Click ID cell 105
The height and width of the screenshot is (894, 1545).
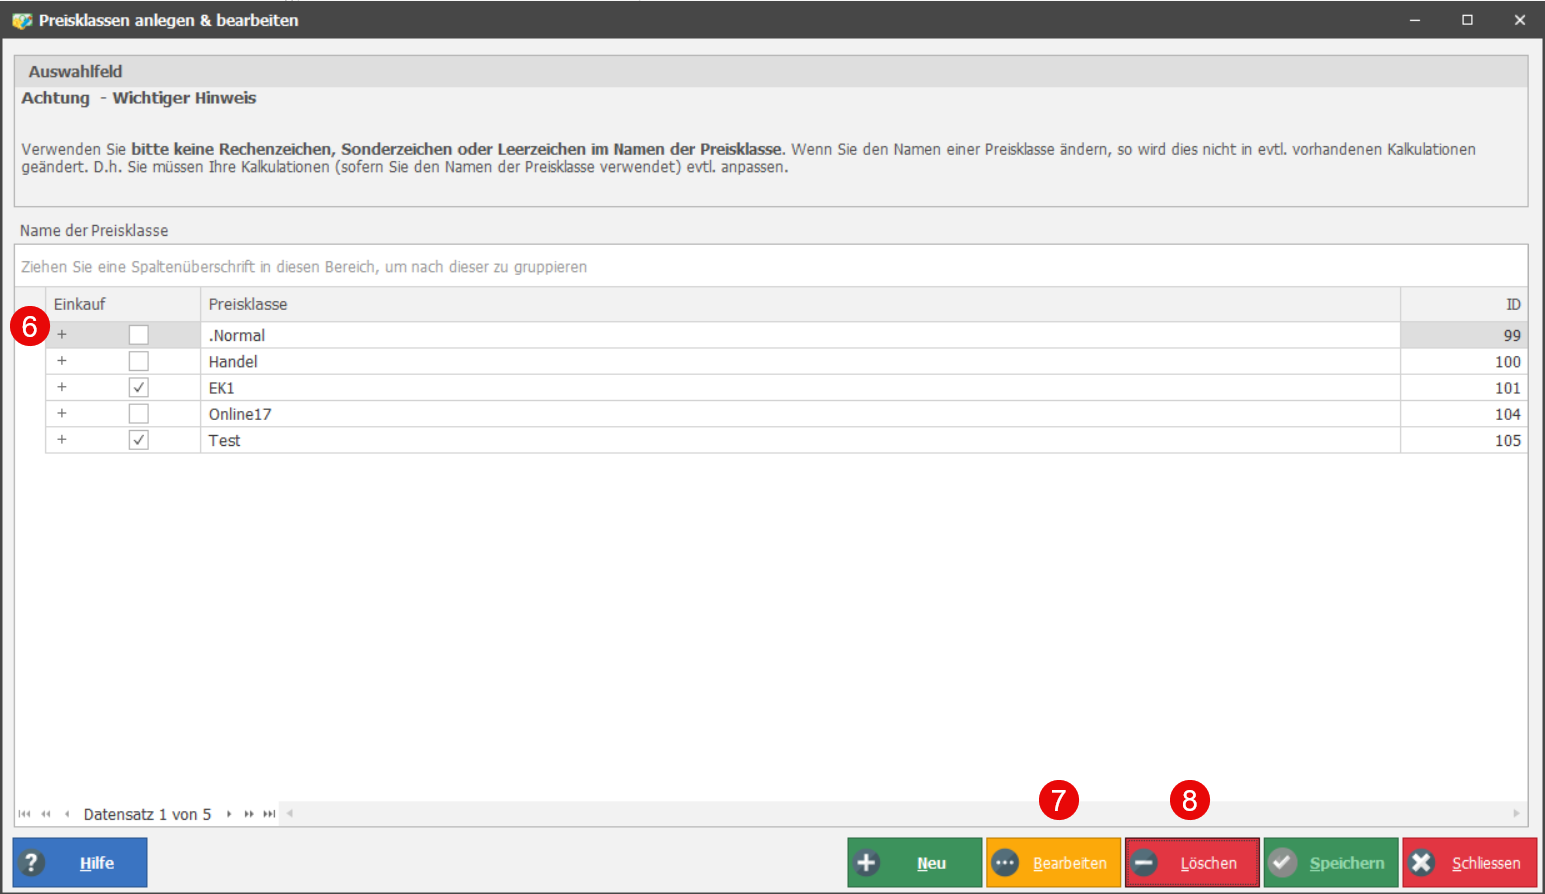pyautogui.click(x=1464, y=440)
